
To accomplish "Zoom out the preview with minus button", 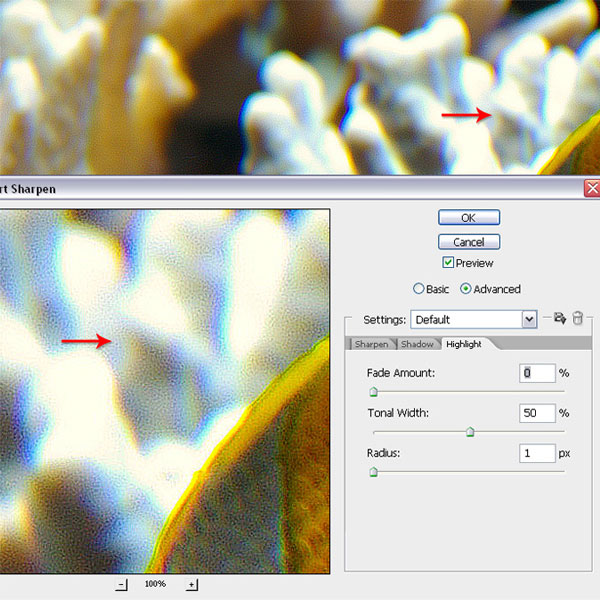I will [x=122, y=585].
